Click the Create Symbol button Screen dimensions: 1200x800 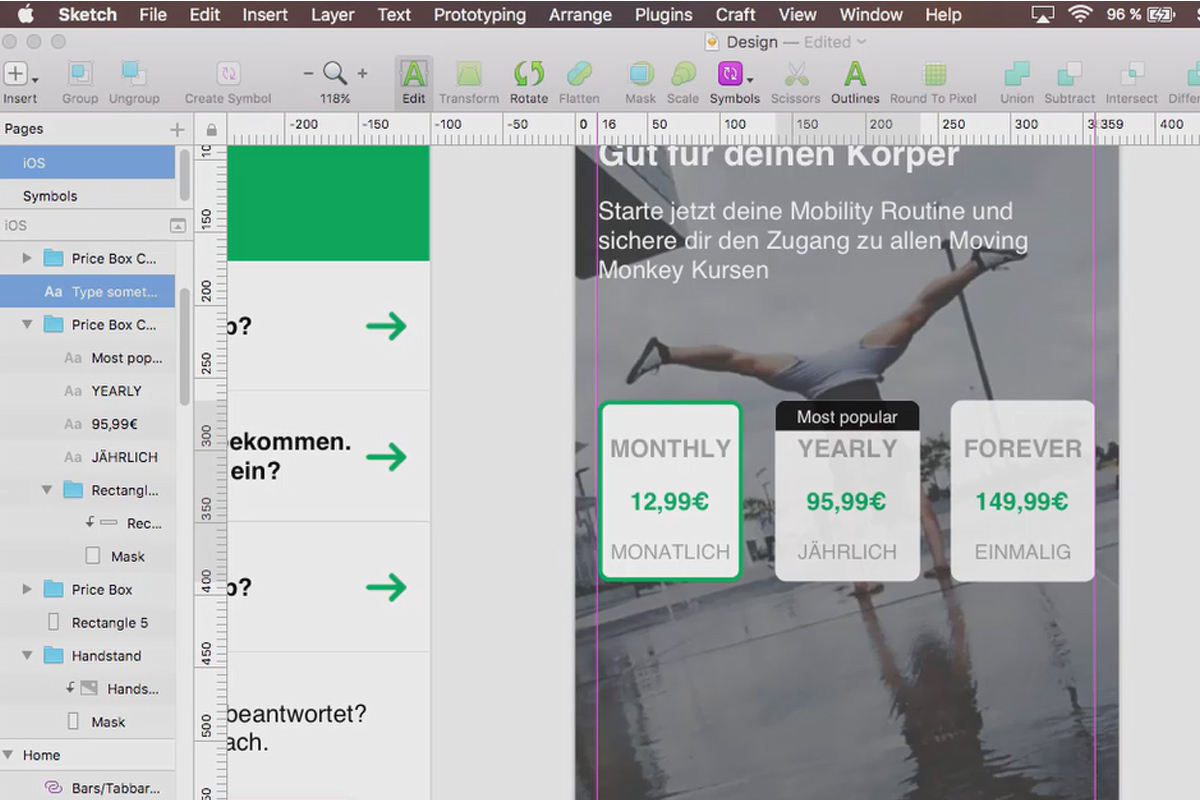point(228,76)
